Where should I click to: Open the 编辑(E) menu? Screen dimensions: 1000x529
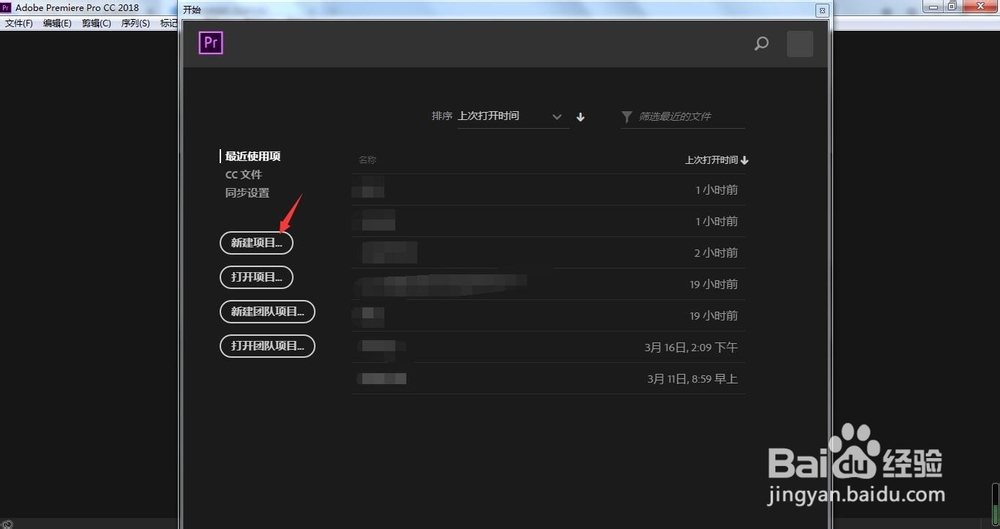pos(57,23)
